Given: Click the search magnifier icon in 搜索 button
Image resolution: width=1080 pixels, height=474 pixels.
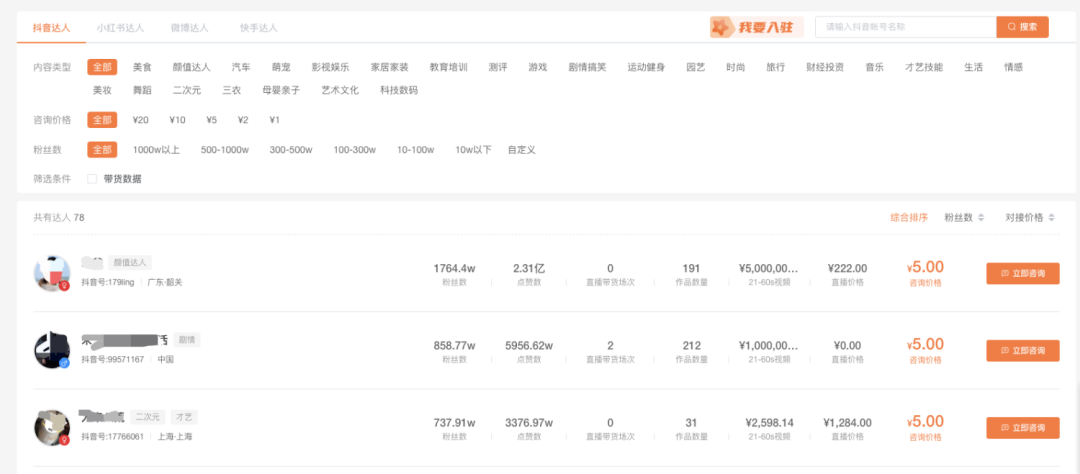Looking at the screenshot, I should [x=1011, y=27].
